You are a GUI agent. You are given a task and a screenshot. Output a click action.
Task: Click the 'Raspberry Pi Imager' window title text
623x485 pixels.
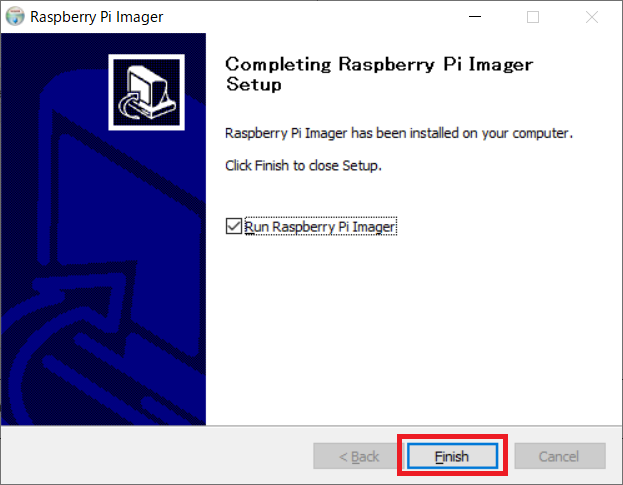pyautogui.click(x=97, y=17)
